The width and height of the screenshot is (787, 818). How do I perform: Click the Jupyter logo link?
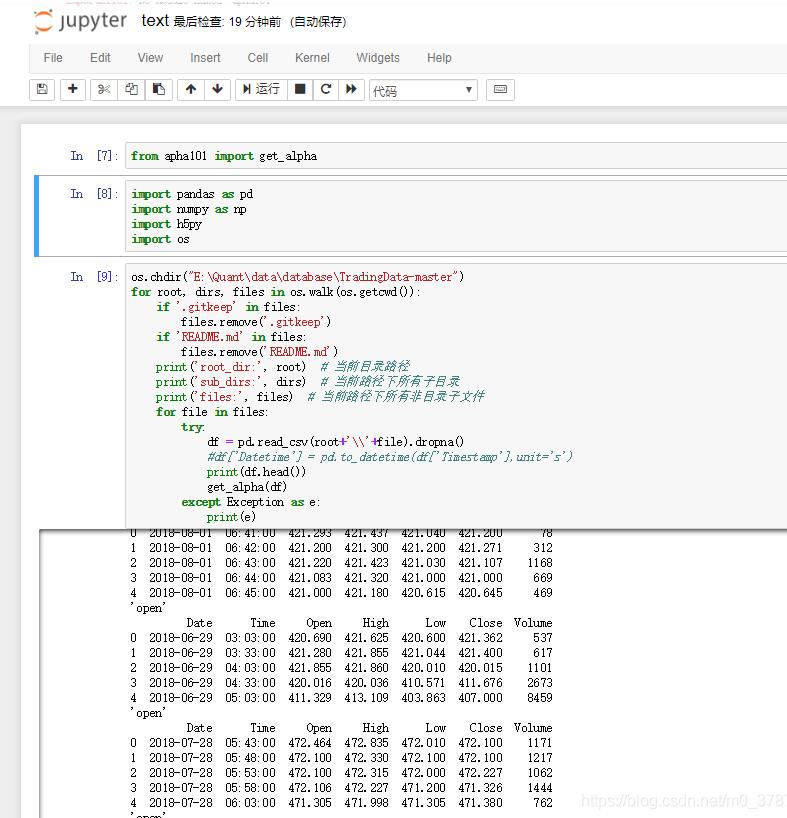(80, 21)
